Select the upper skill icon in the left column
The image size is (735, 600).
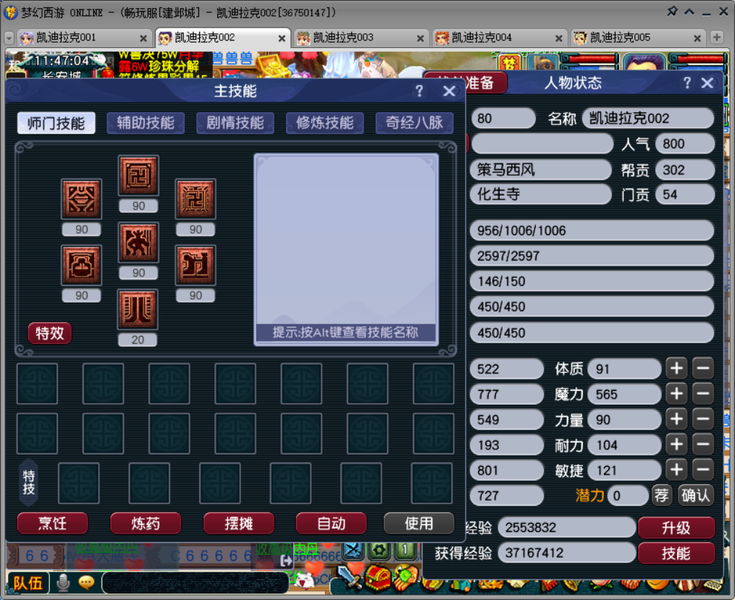tap(82, 199)
